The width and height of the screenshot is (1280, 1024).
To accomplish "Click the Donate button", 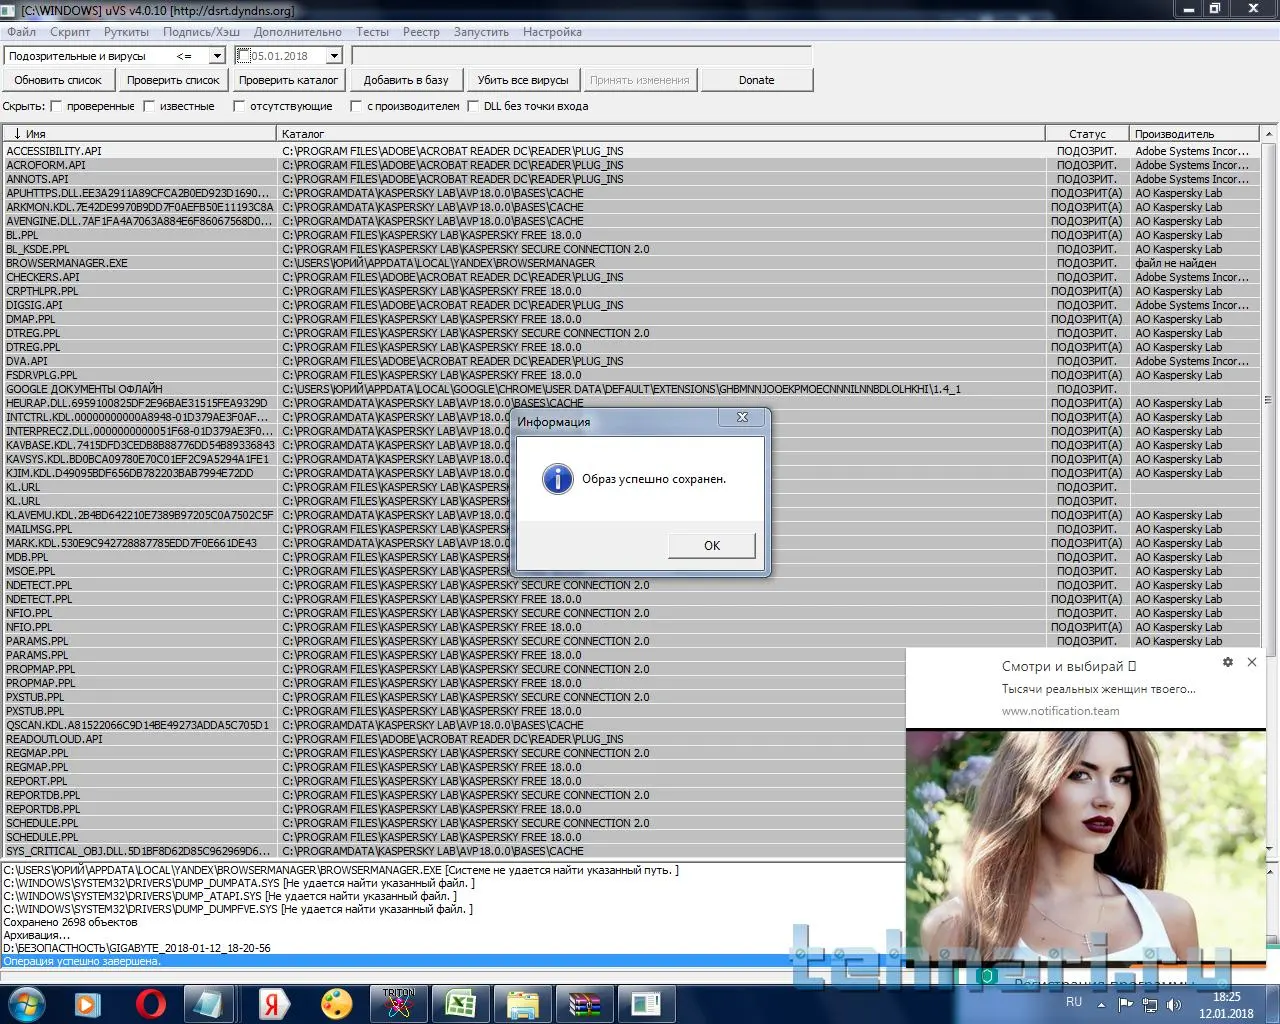I will tap(756, 80).
